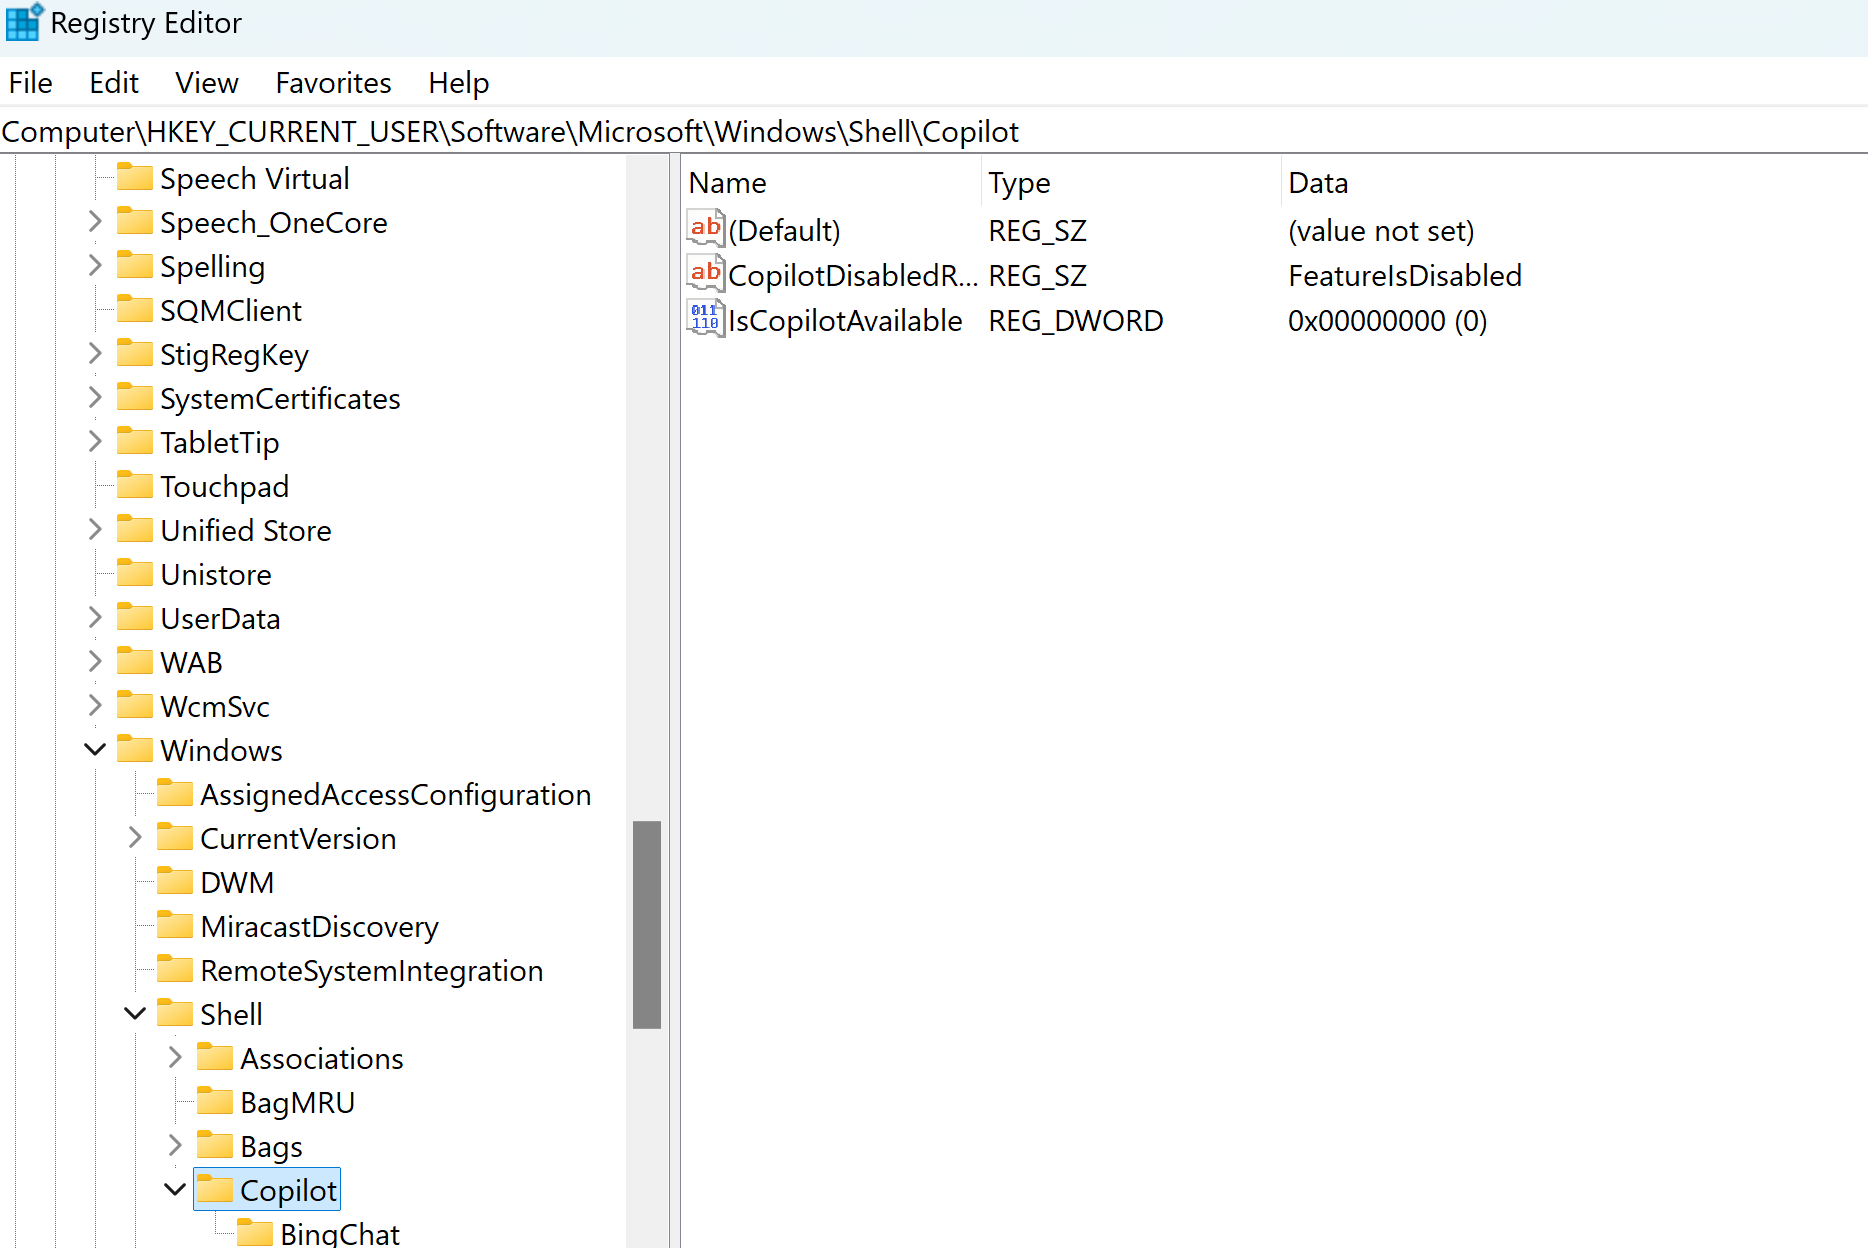Select the StigRegKey key label
The height and width of the screenshot is (1248, 1868).
pos(235,355)
